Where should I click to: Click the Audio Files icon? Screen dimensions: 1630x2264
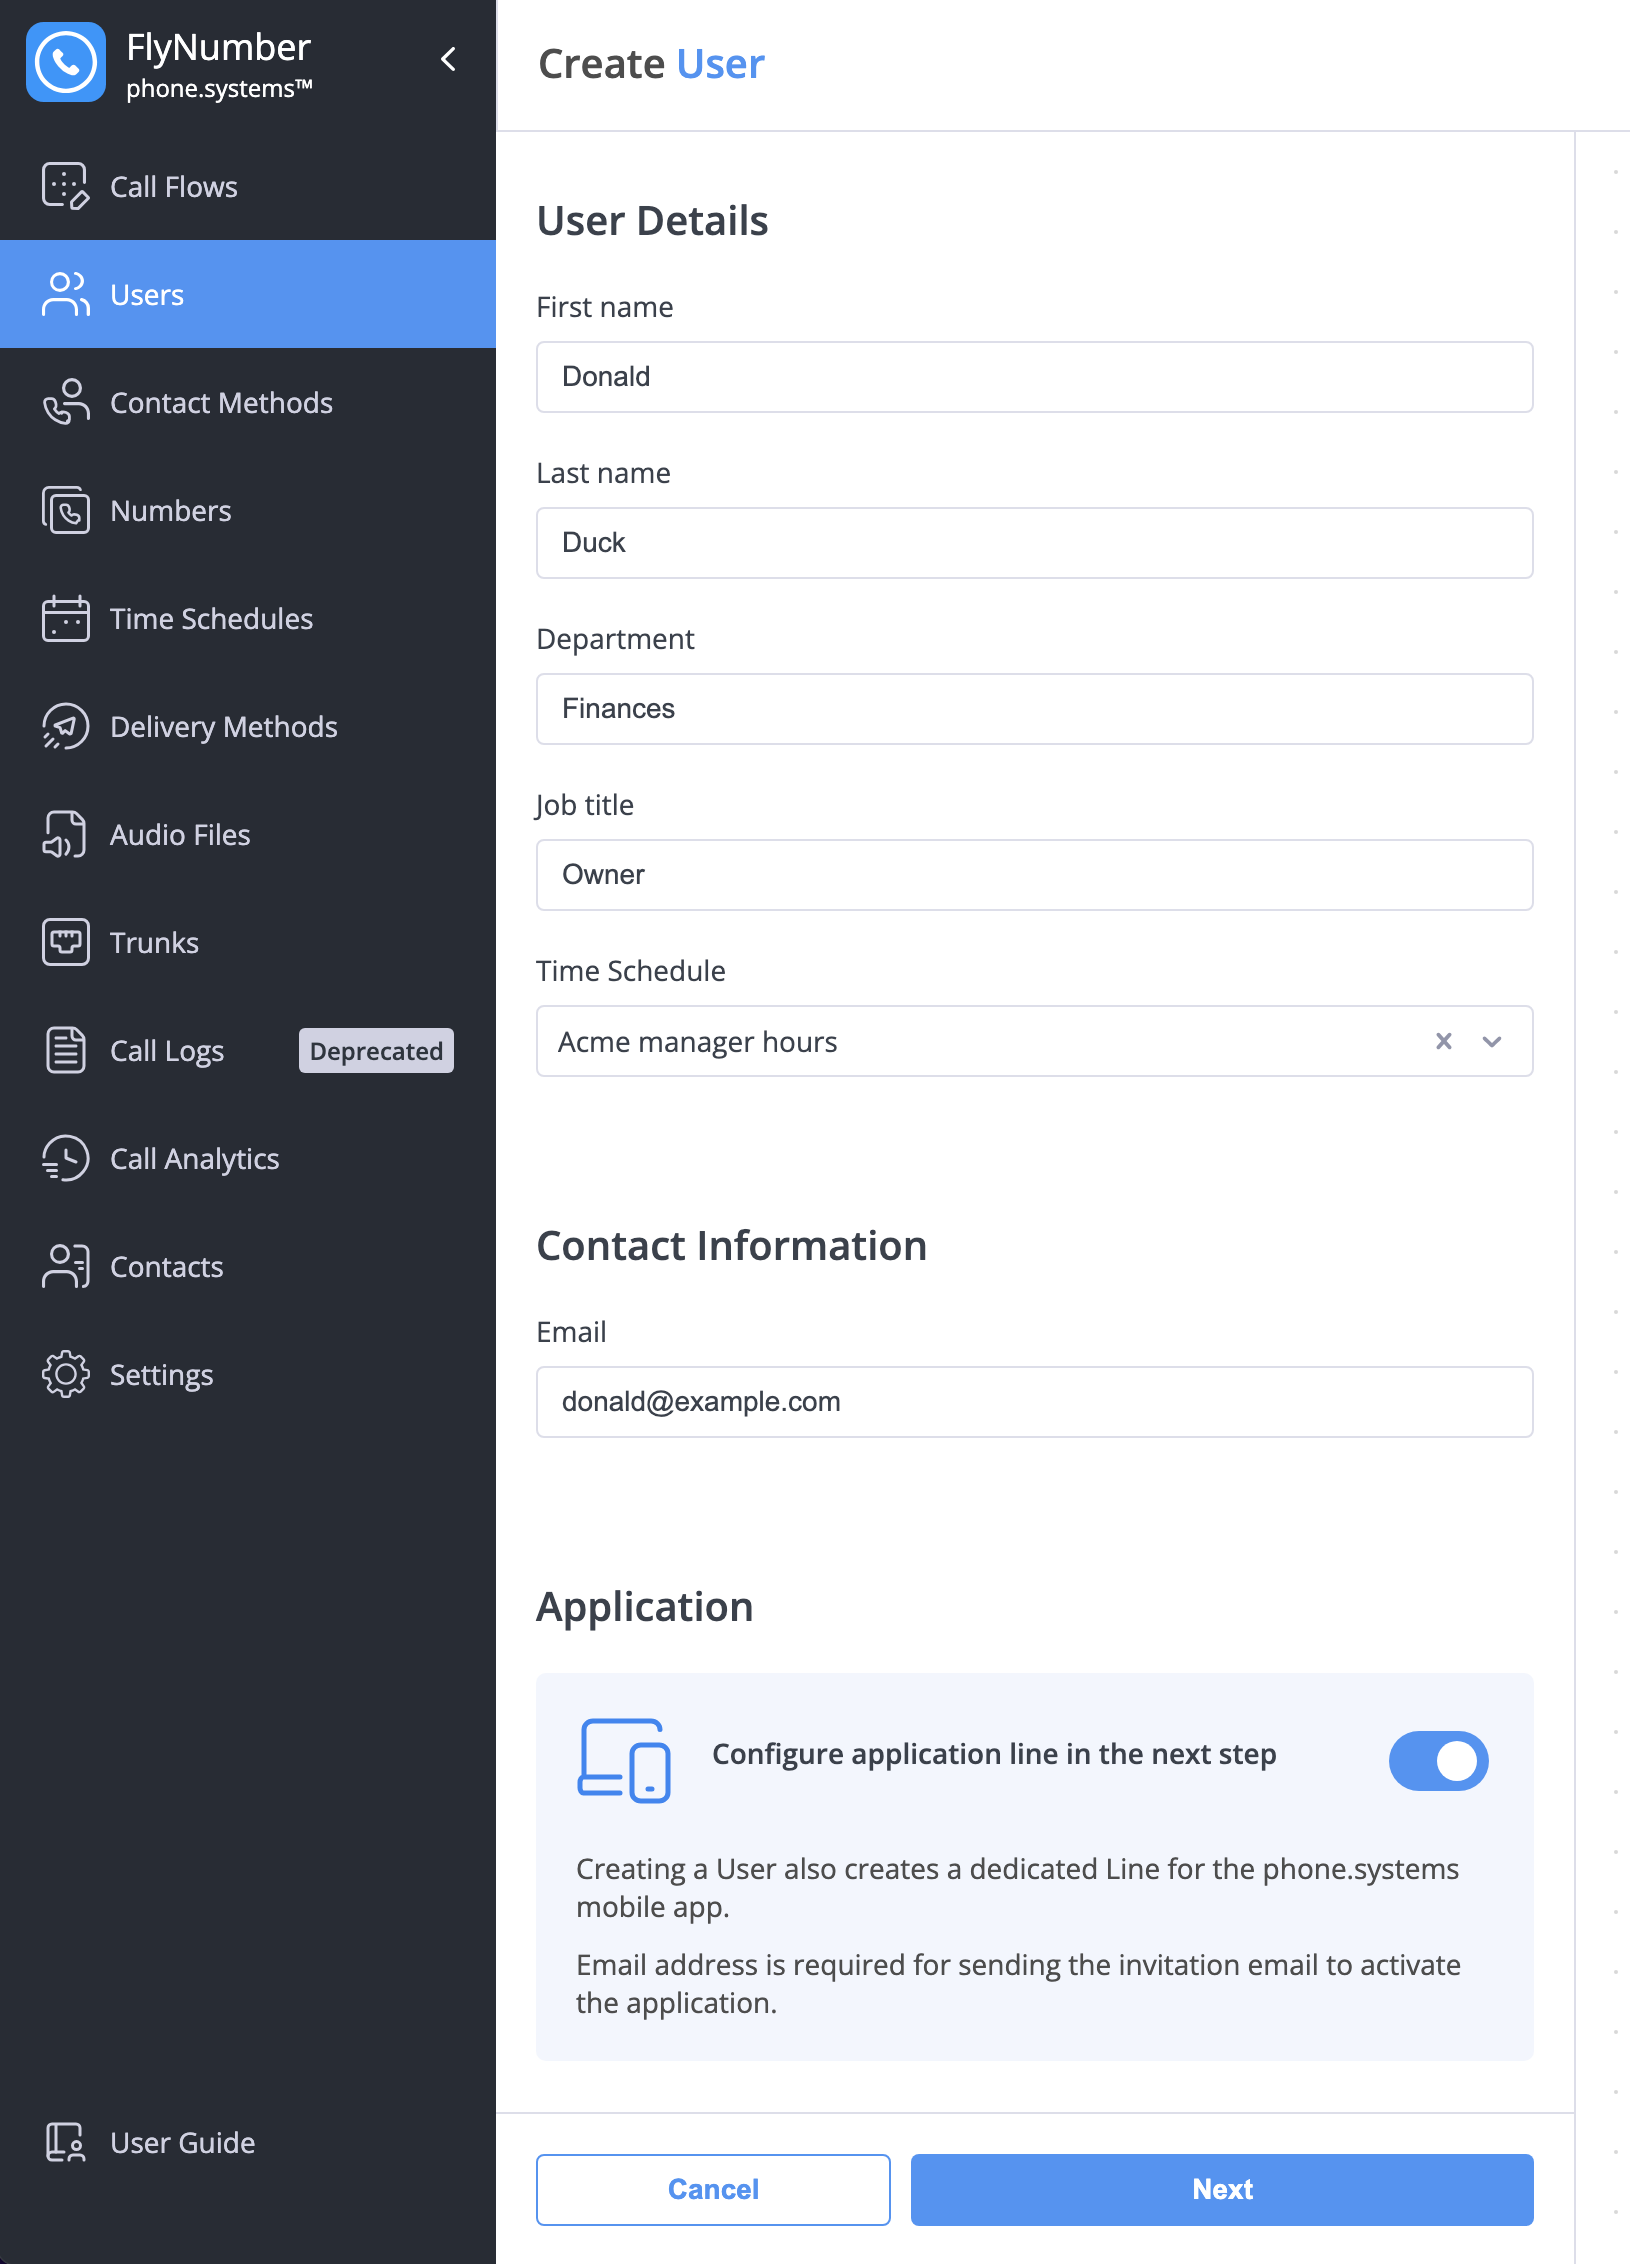tap(66, 834)
